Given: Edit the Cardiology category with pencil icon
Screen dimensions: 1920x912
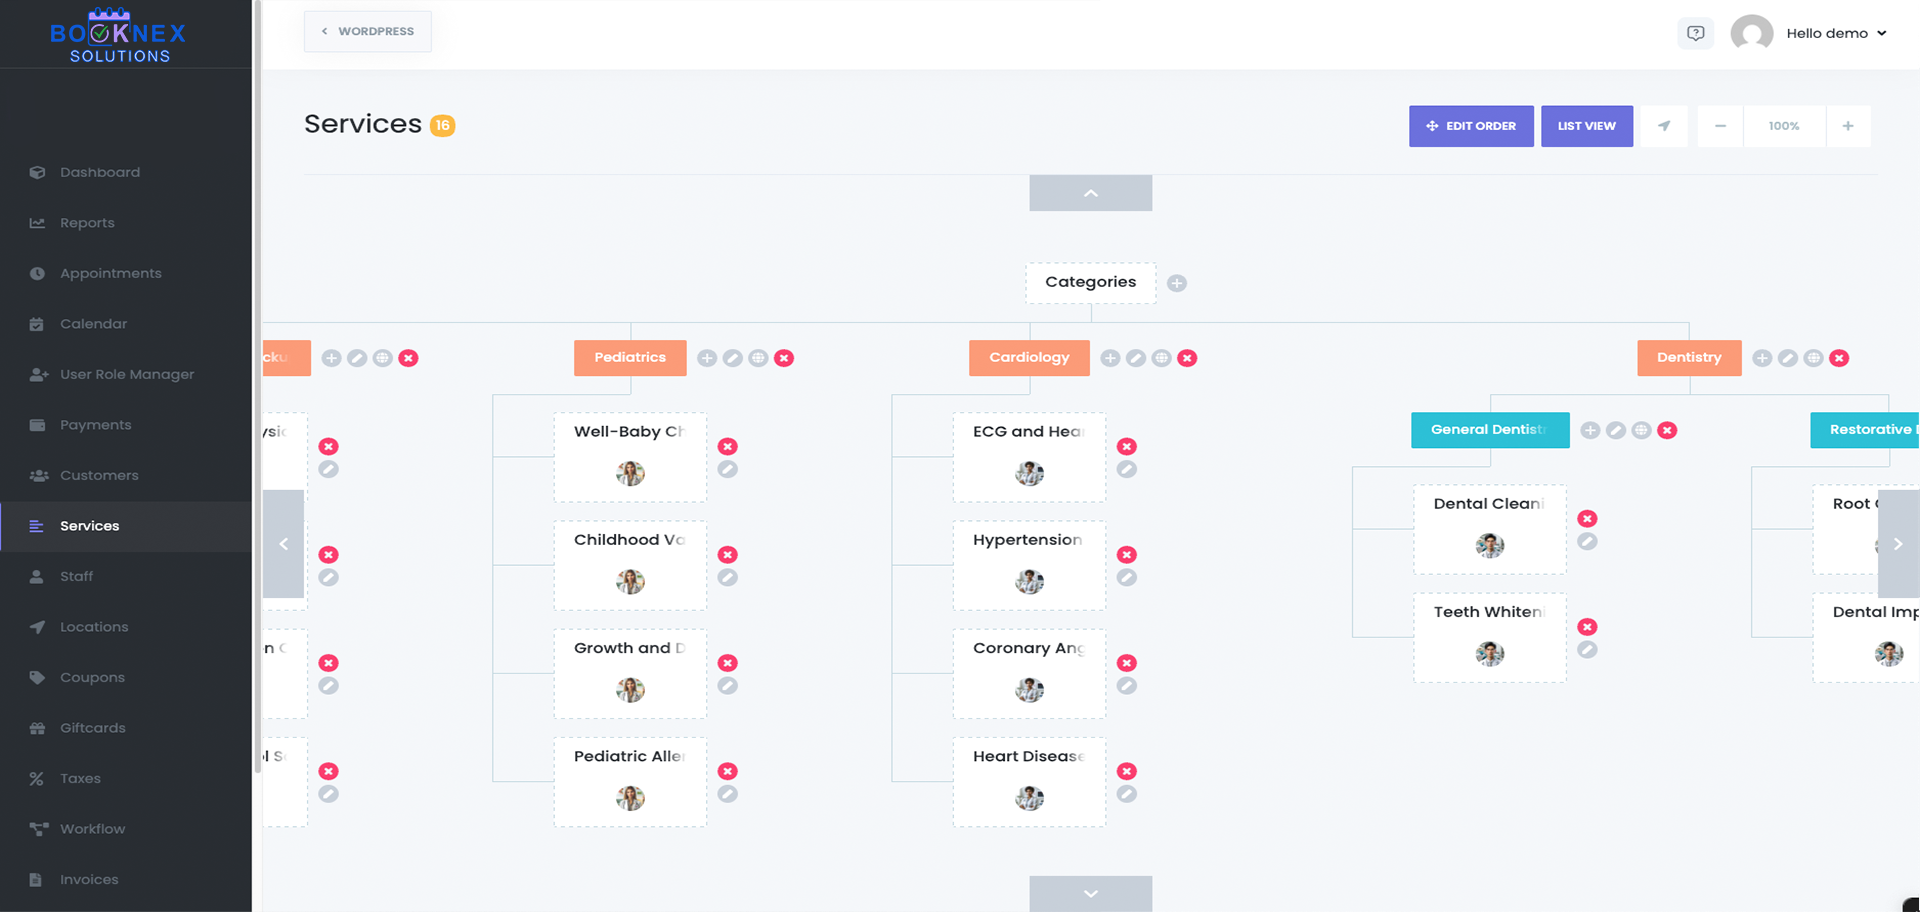Looking at the screenshot, I should tap(1136, 358).
